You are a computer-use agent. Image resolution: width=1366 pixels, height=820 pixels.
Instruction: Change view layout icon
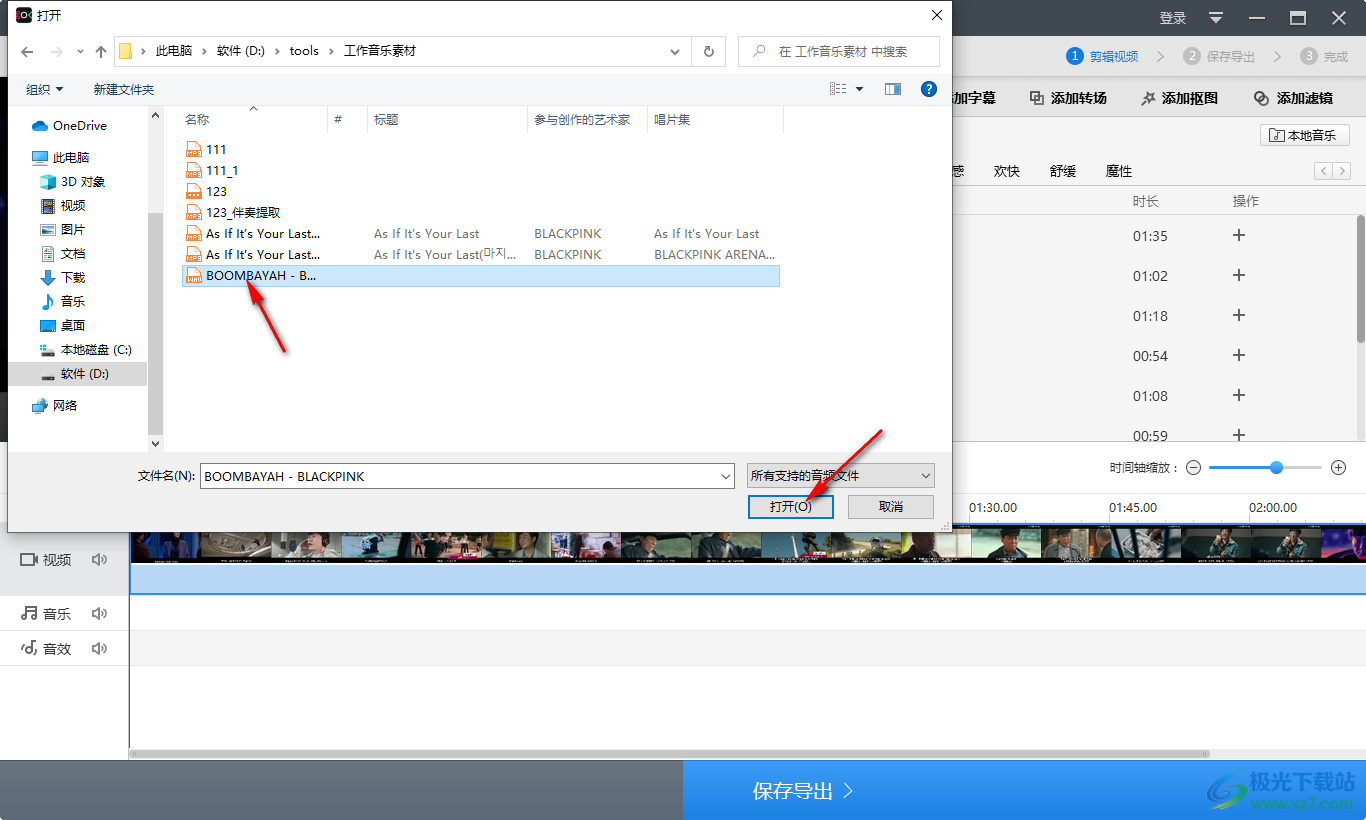[x=838, y=89]
